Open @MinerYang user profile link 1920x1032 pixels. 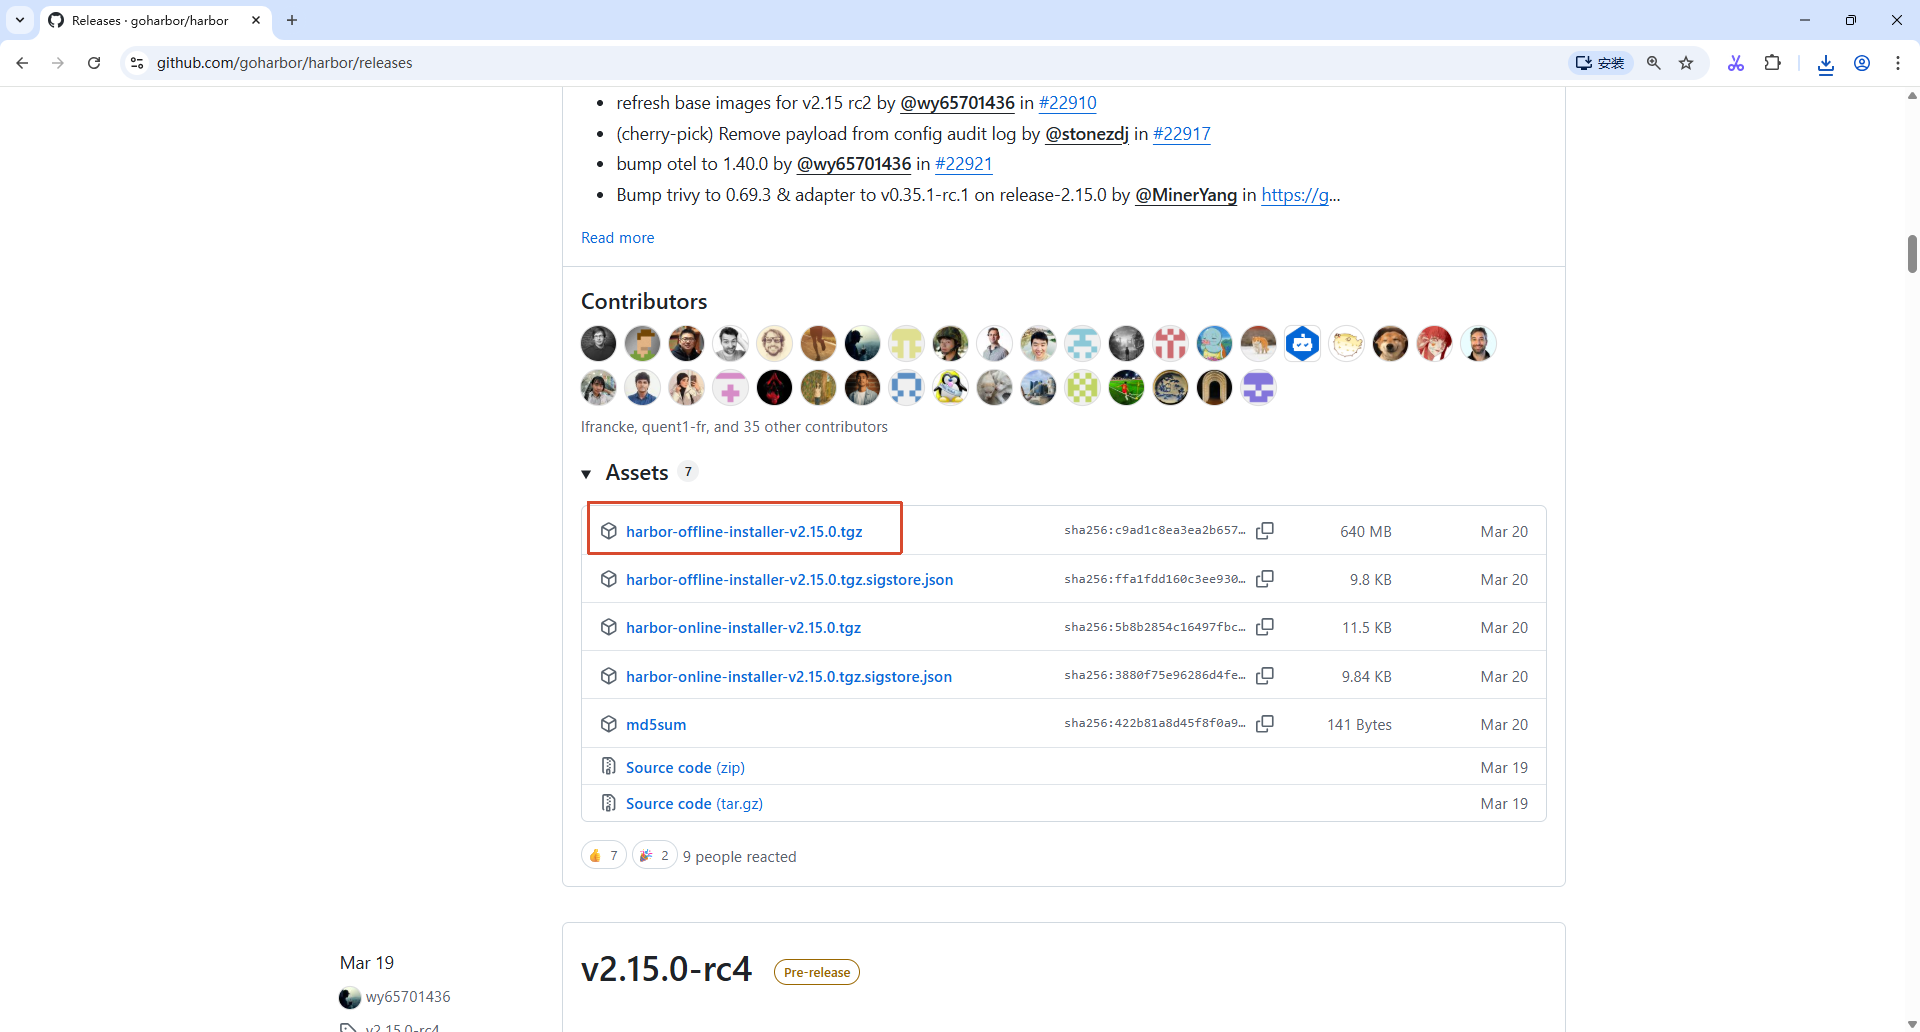coord(1186,195)
